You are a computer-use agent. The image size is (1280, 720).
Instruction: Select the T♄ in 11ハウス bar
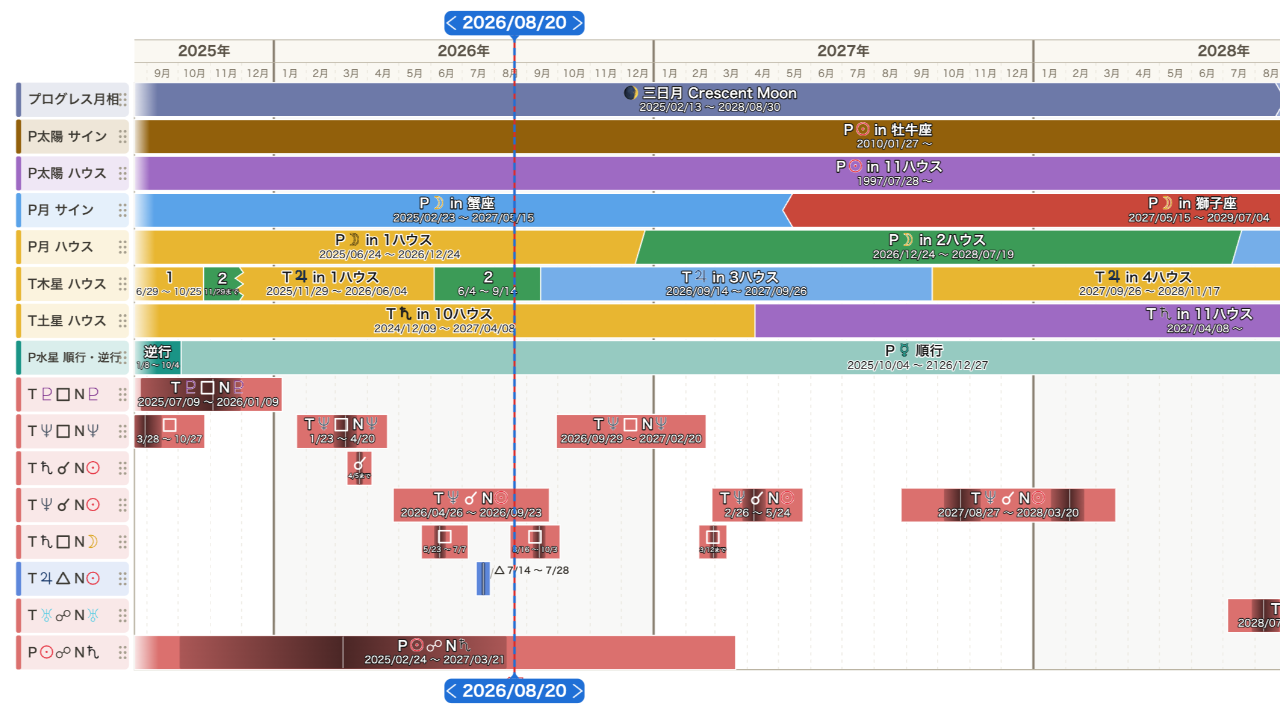tap(1018, 321)
